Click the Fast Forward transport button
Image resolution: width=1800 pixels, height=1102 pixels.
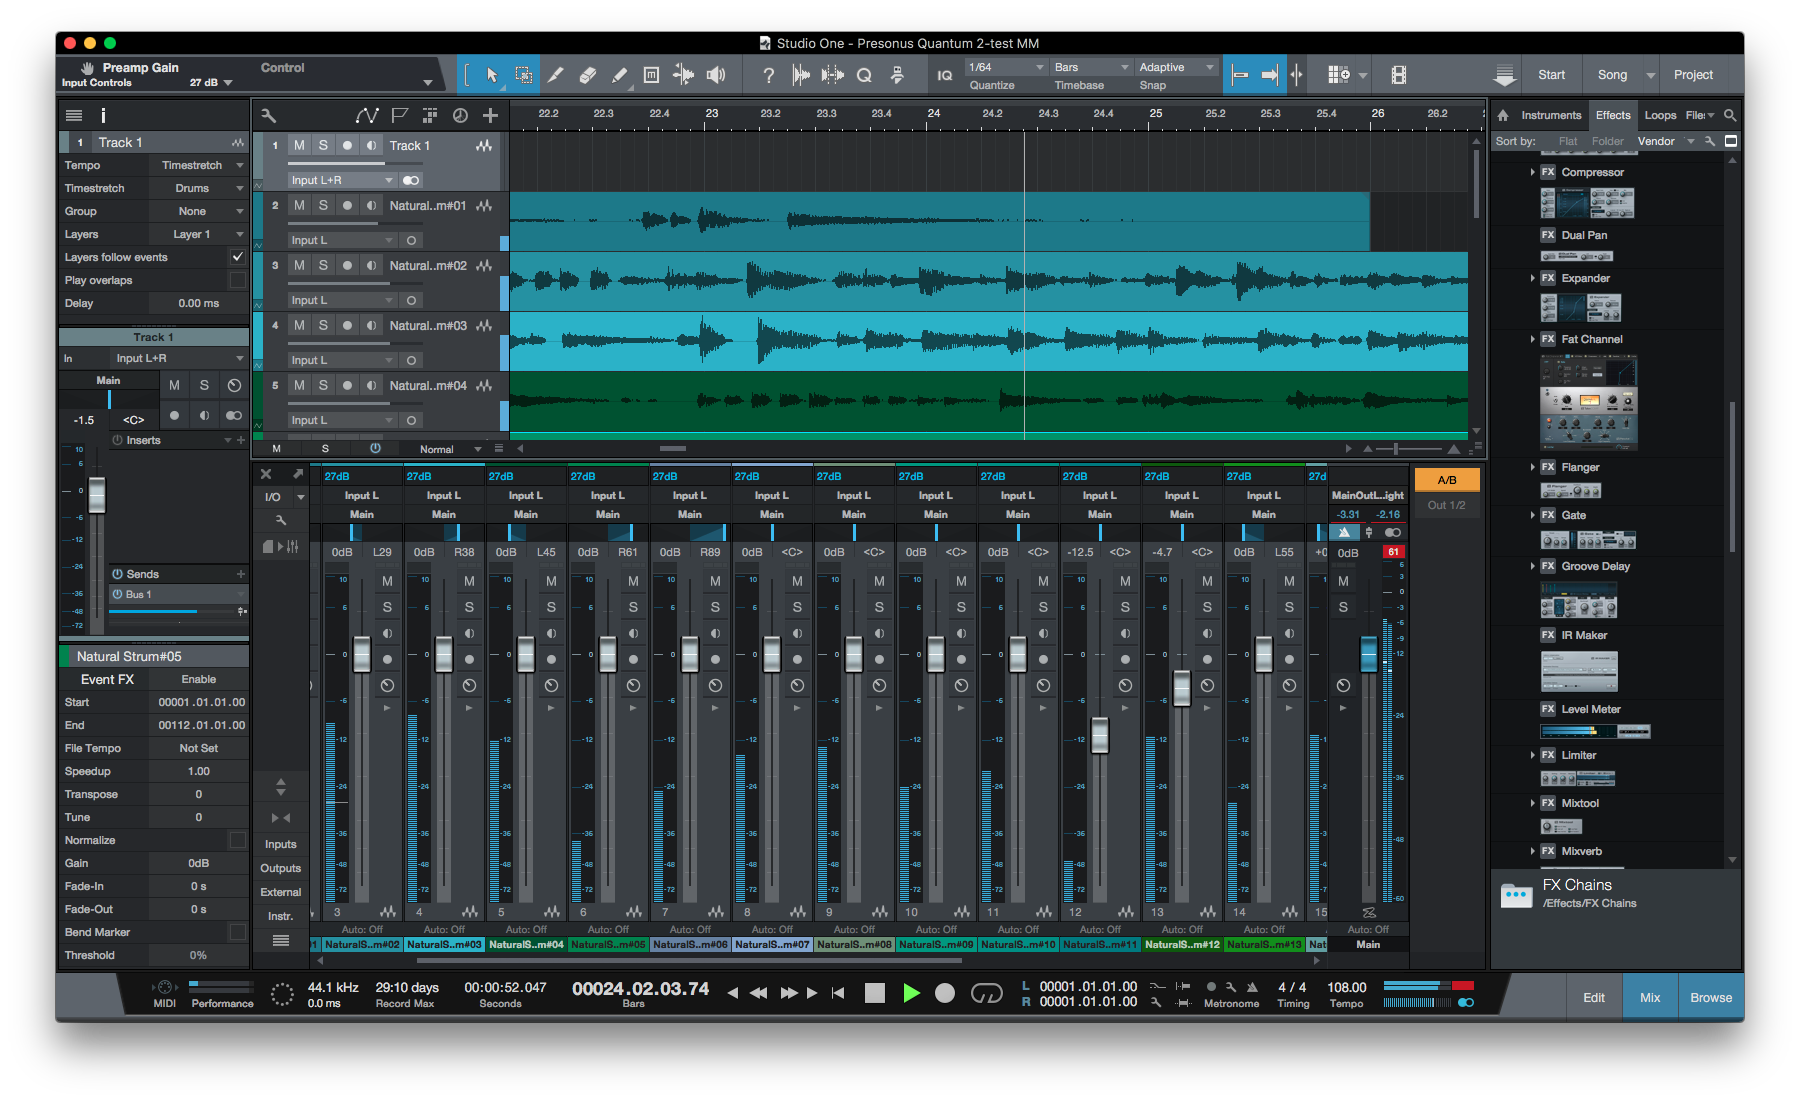pyautogui.click(x=789, y=993)
